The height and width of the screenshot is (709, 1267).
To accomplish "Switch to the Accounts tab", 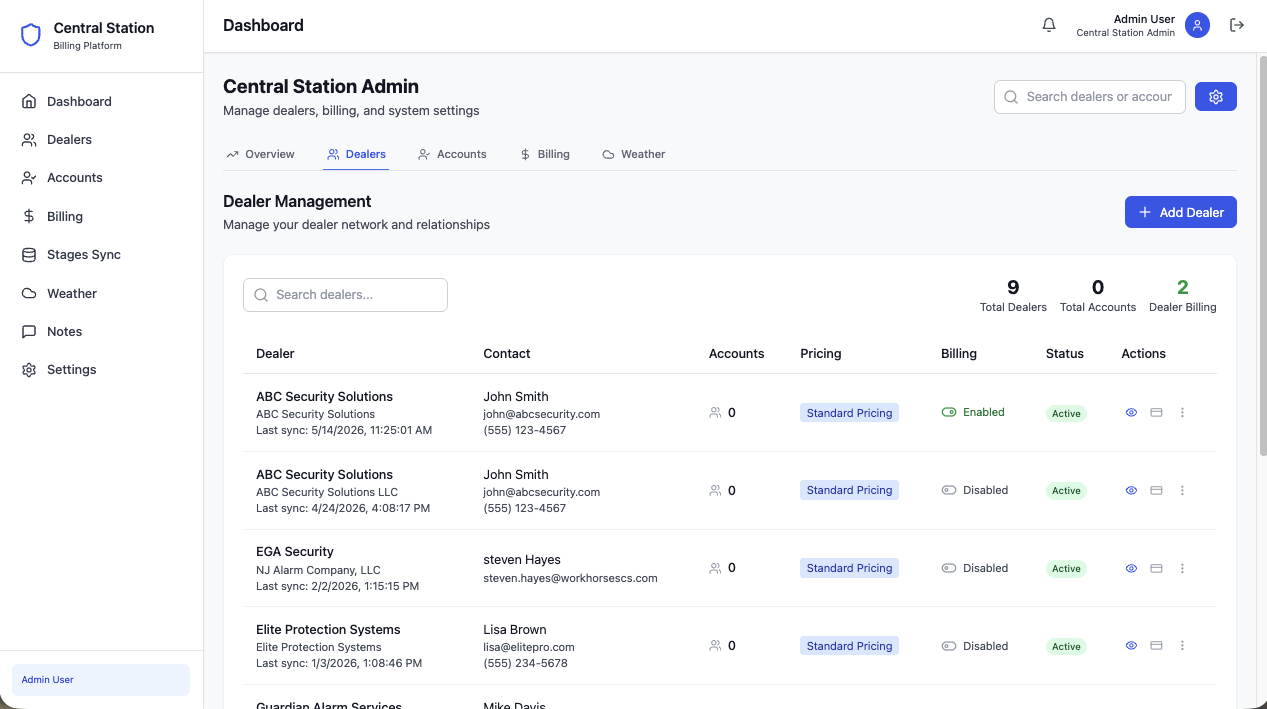I will coord(453,154).
